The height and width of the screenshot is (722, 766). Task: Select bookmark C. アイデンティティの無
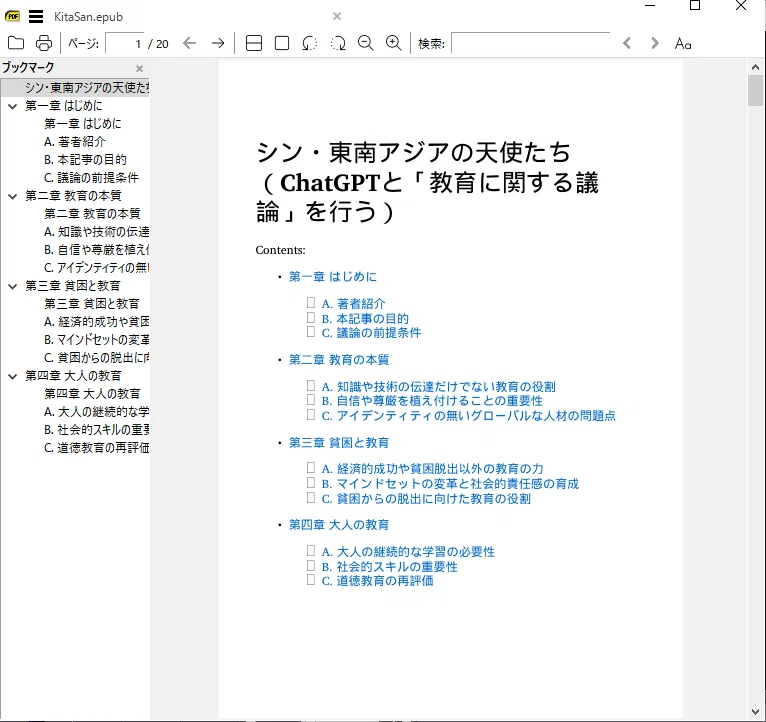tap(96, 268)
